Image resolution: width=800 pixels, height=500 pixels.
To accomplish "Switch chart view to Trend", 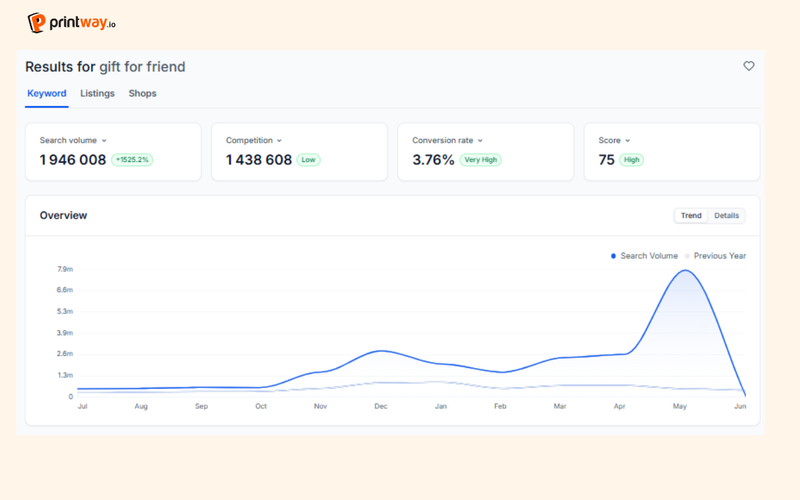I will pyautogui.click(x=691, y=216).
